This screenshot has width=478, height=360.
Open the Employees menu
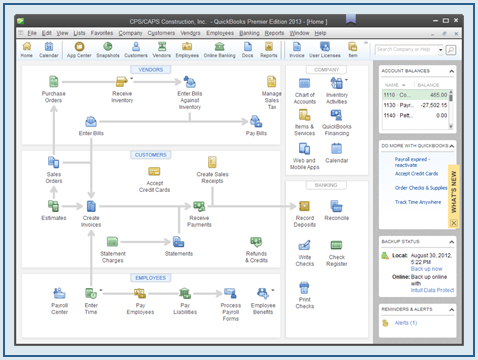220,33
